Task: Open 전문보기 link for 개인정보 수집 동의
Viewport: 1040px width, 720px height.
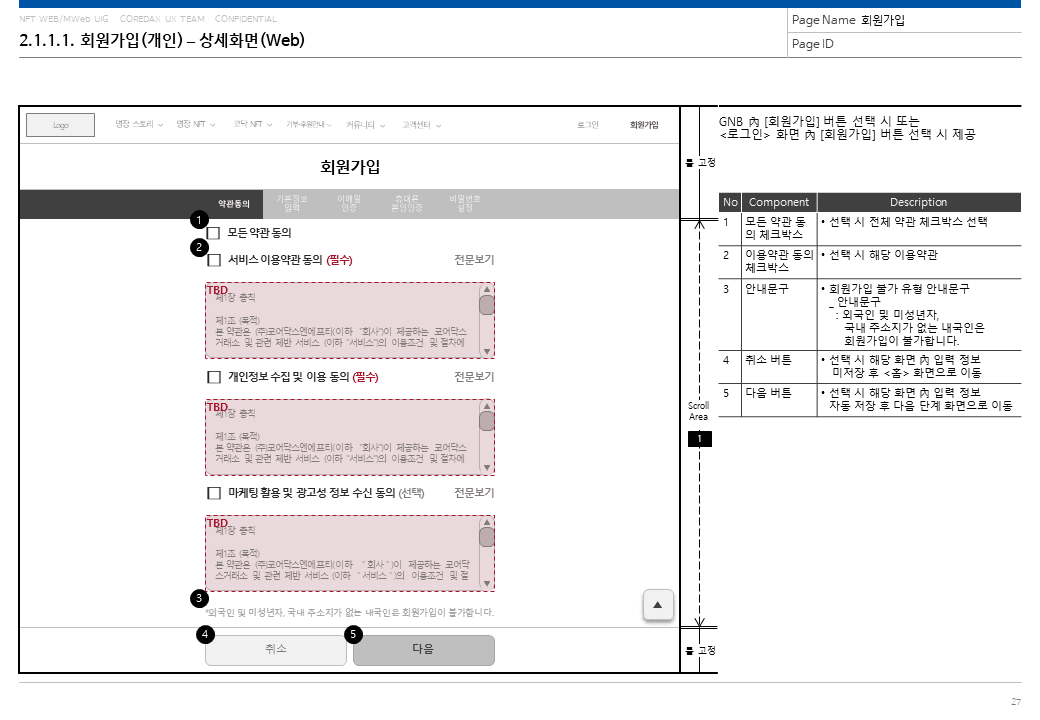Action: pyautogui.click(x=474, y=377)
